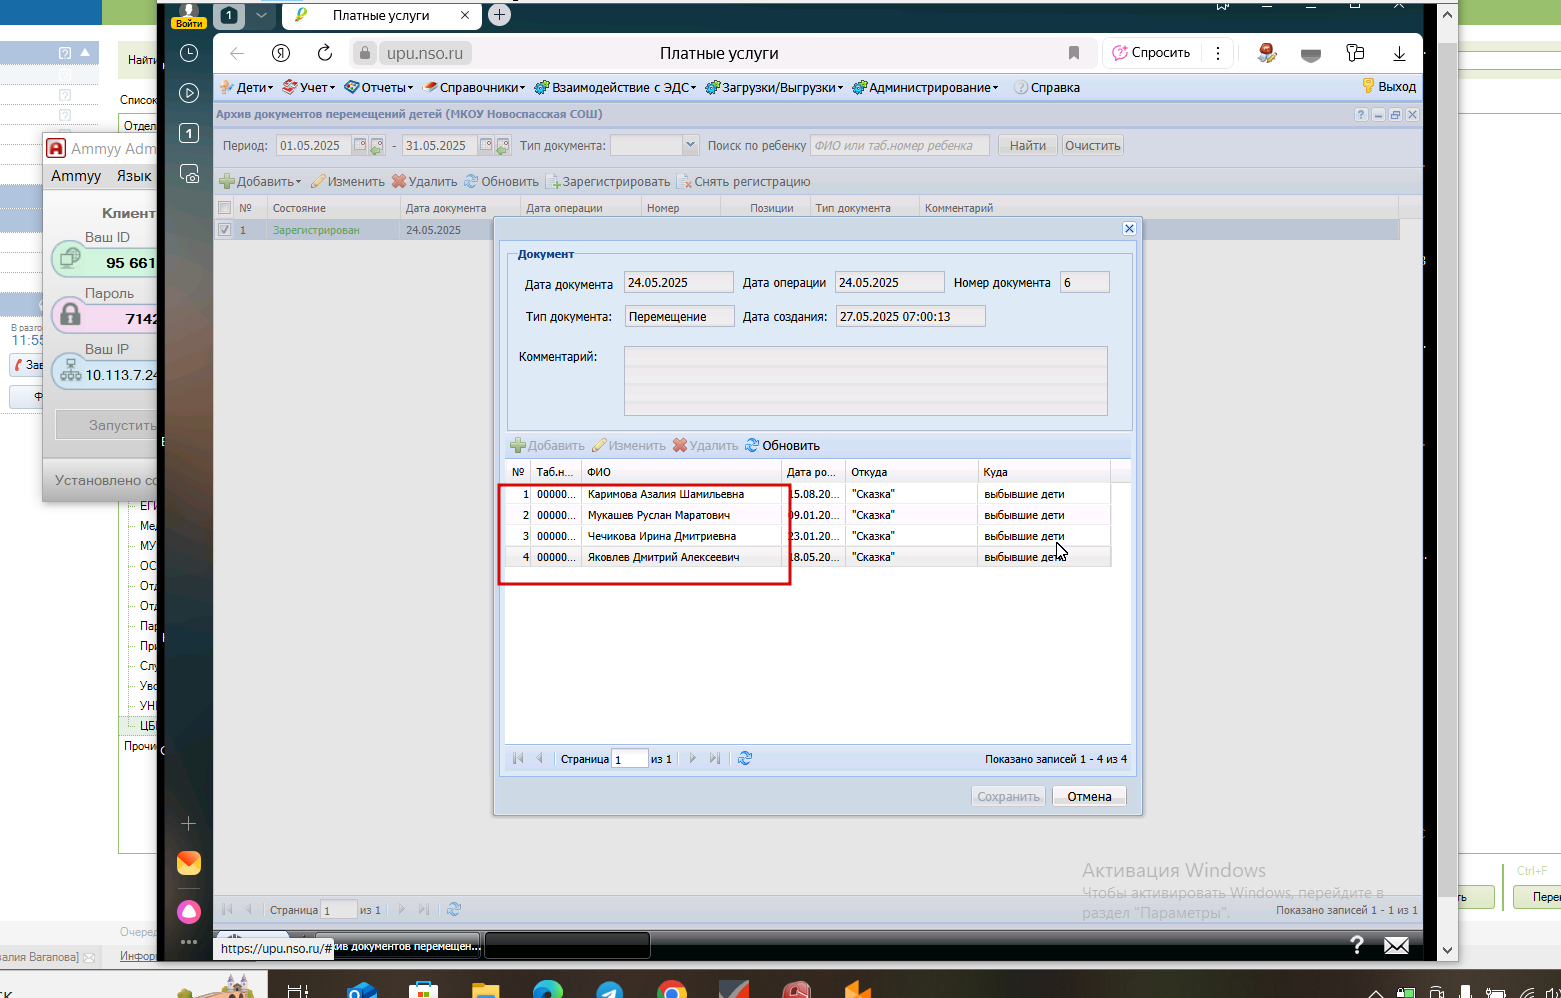Open Microsoft Store from the taskbar
This screenshot has height=998, width=1561.
(423, 989)
